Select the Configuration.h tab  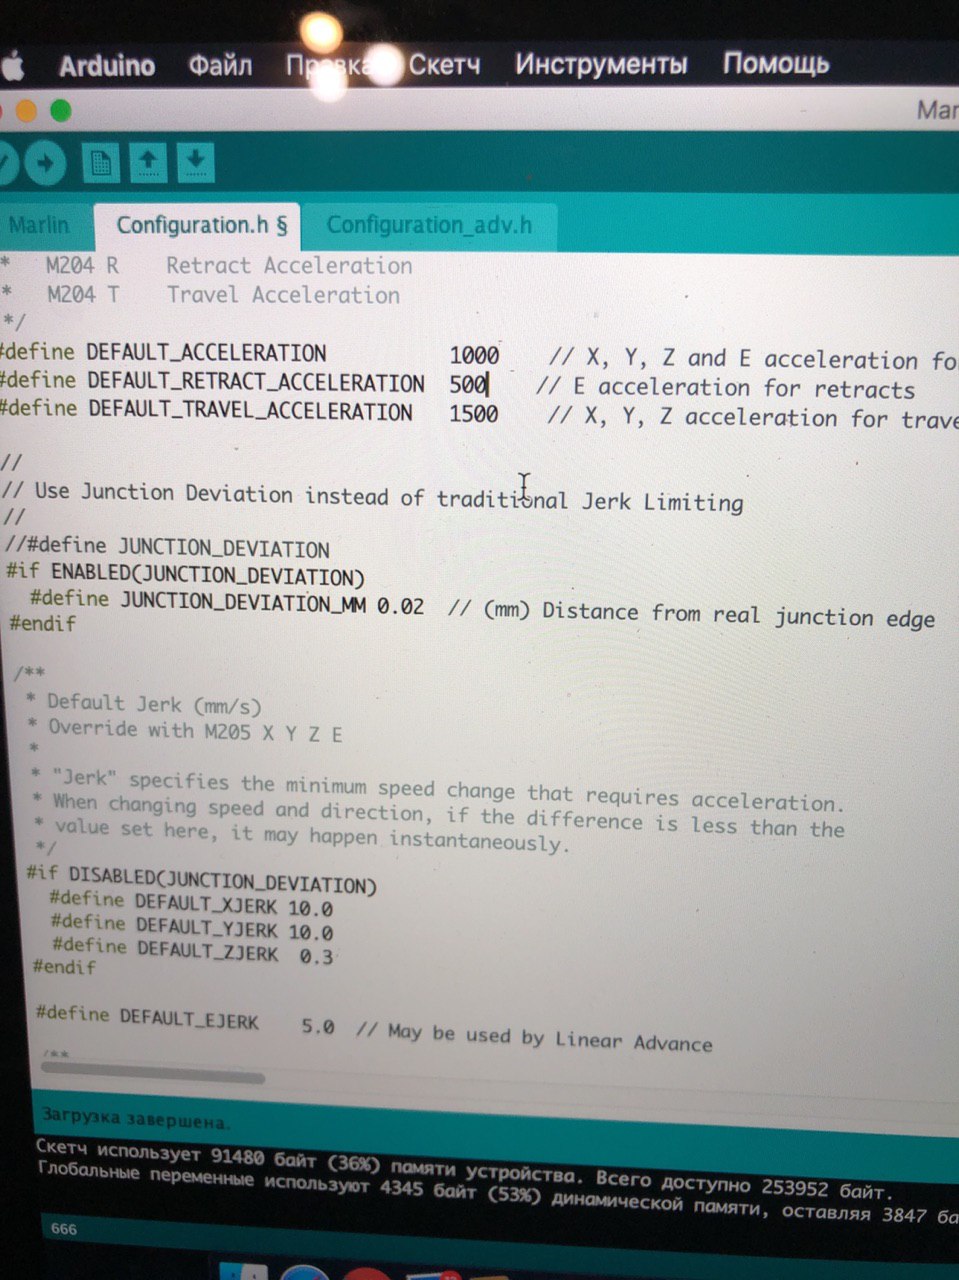[x=201, y=224]
